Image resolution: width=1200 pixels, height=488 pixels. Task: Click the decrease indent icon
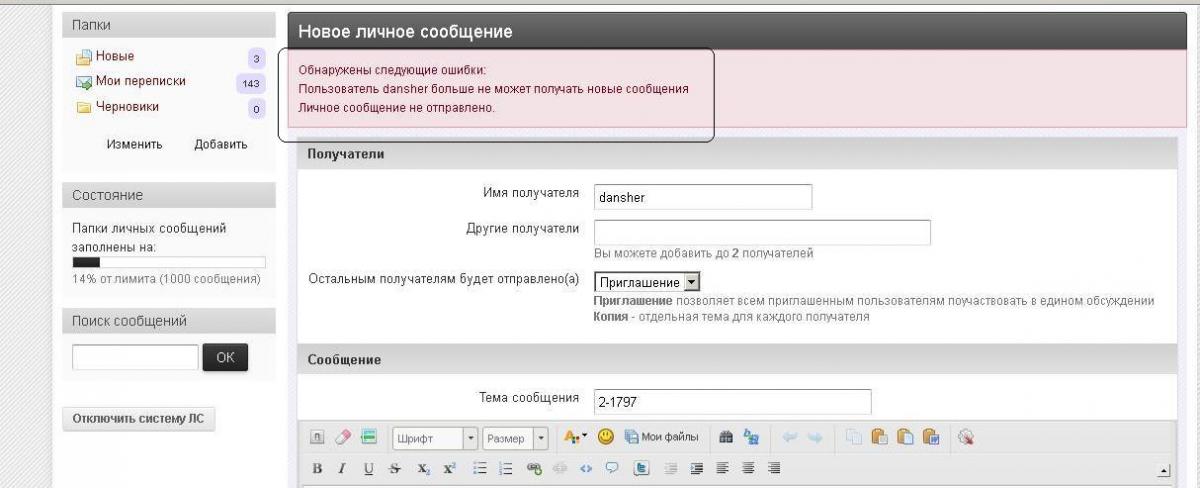pos(671,468)
